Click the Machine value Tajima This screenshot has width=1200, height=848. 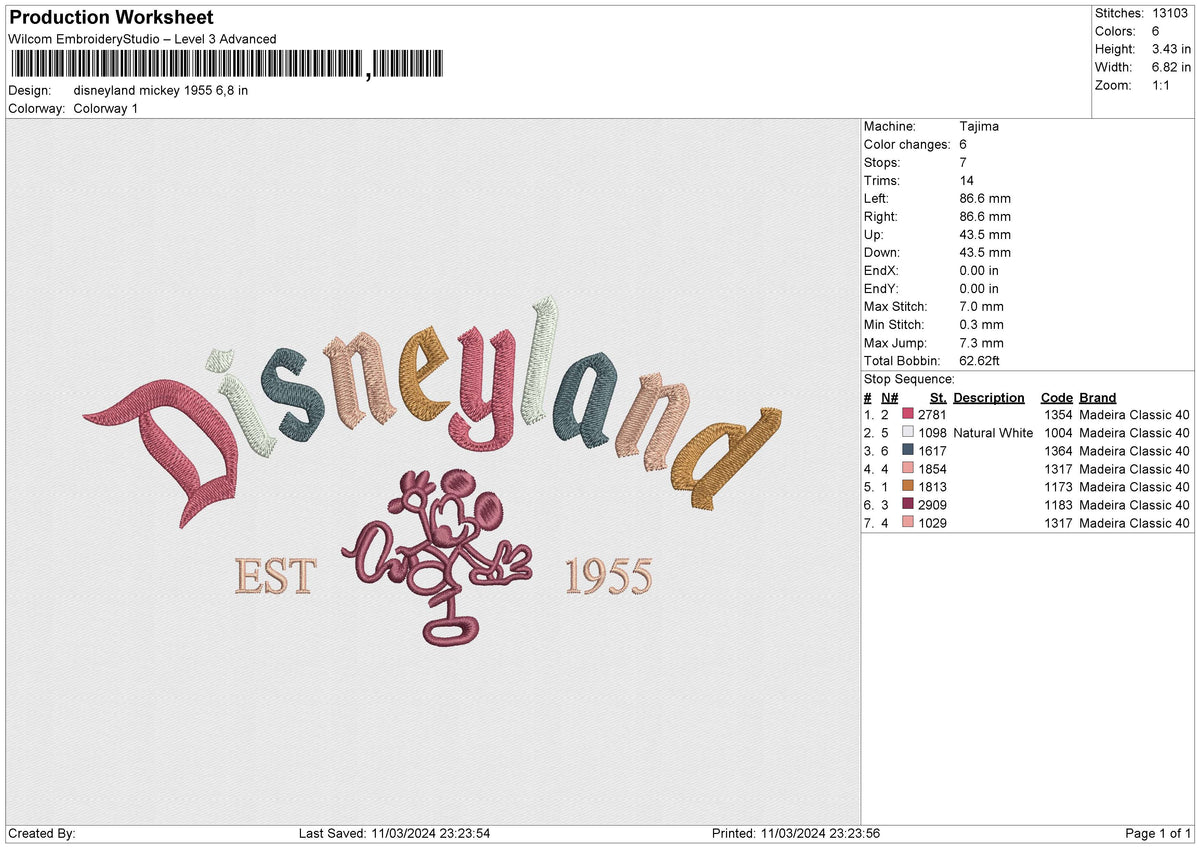point(979,126)
